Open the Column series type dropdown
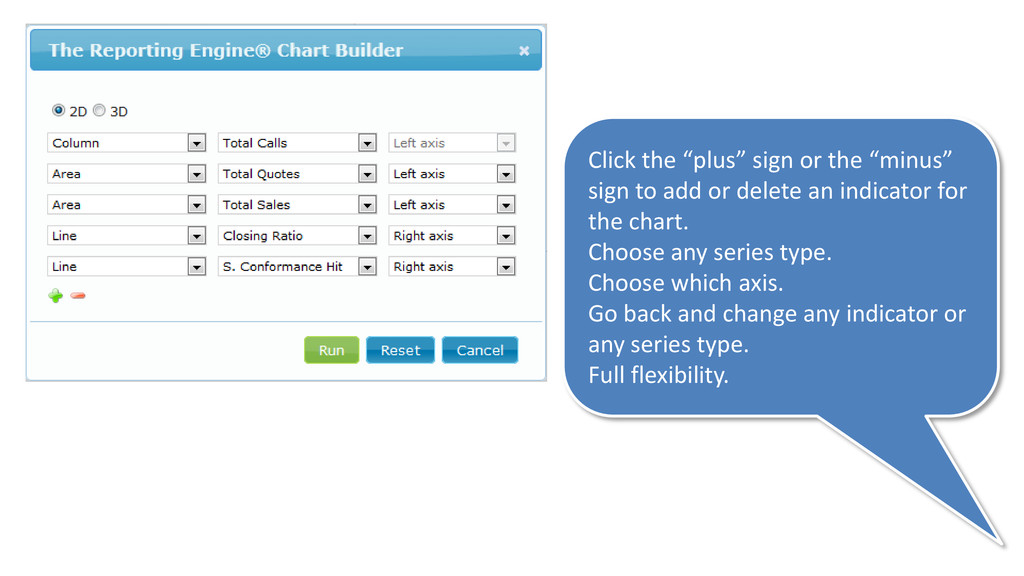The image size is (1024, 576). point(127,143)
